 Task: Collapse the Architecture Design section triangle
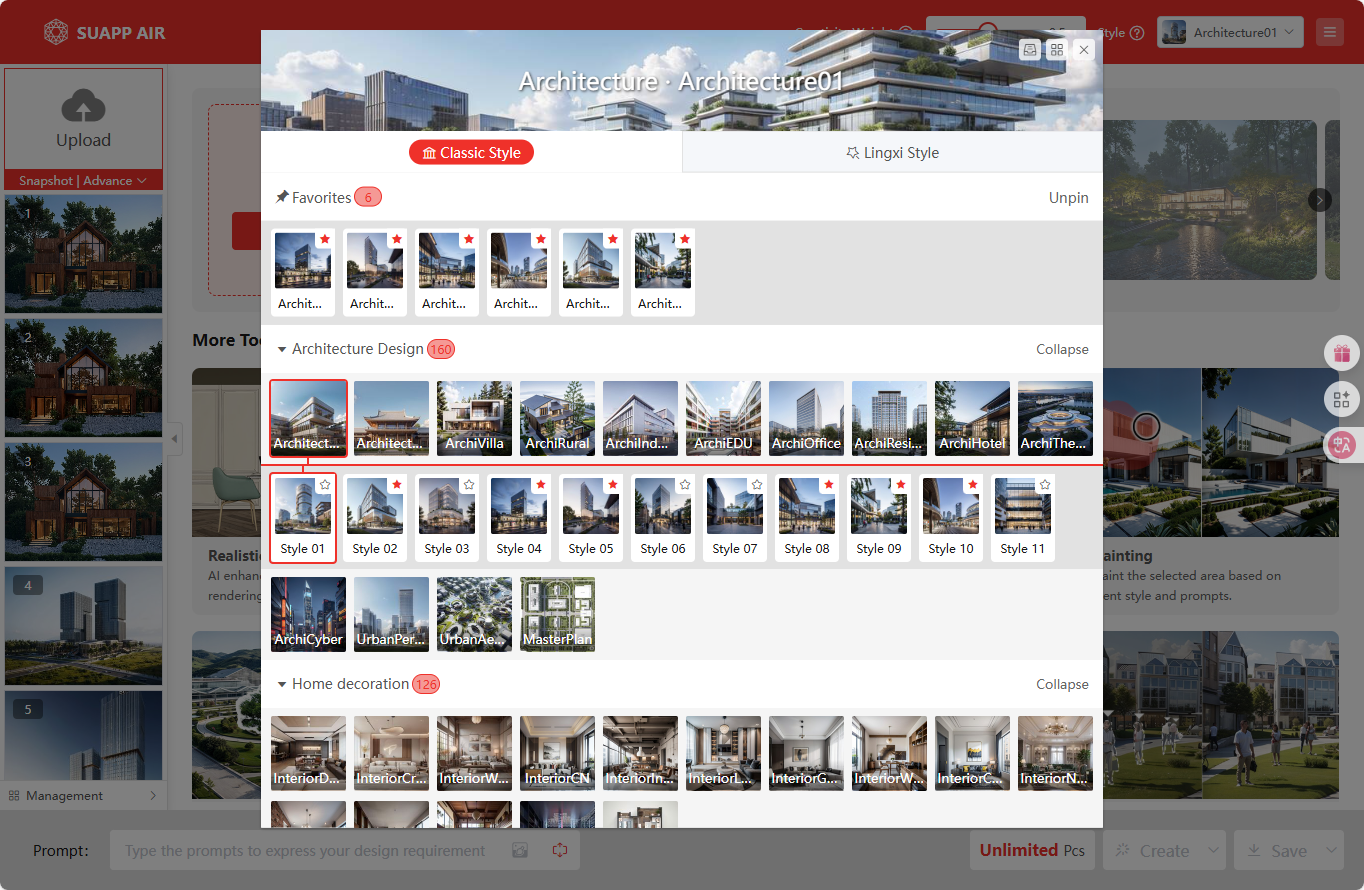[282, 350]
